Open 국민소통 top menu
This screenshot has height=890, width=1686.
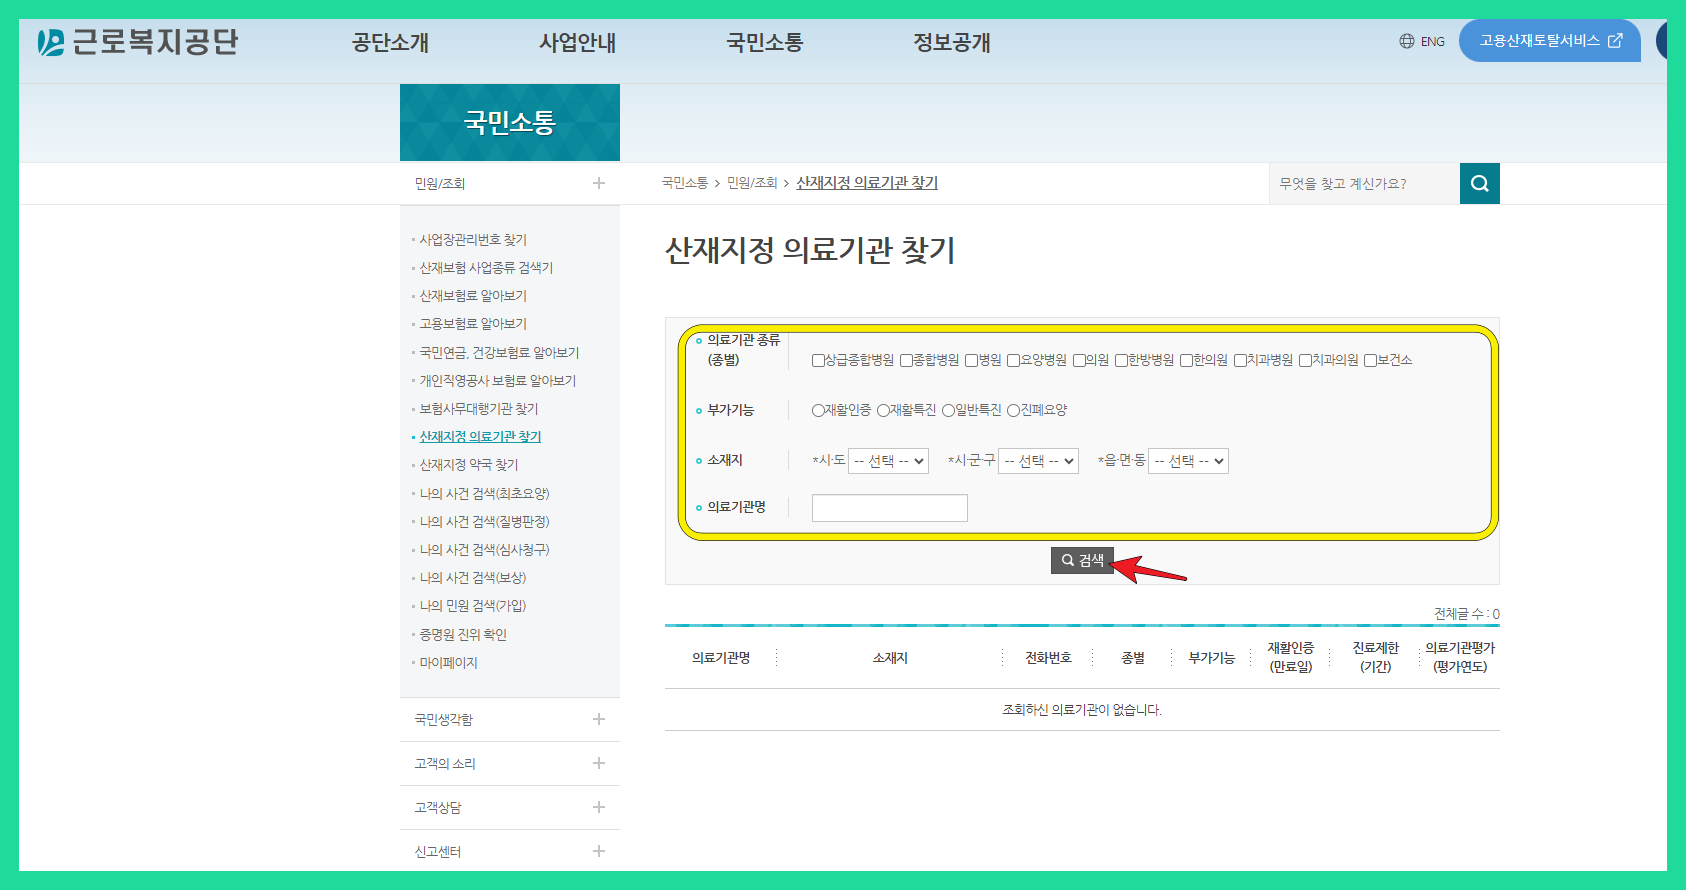(765, 43)
